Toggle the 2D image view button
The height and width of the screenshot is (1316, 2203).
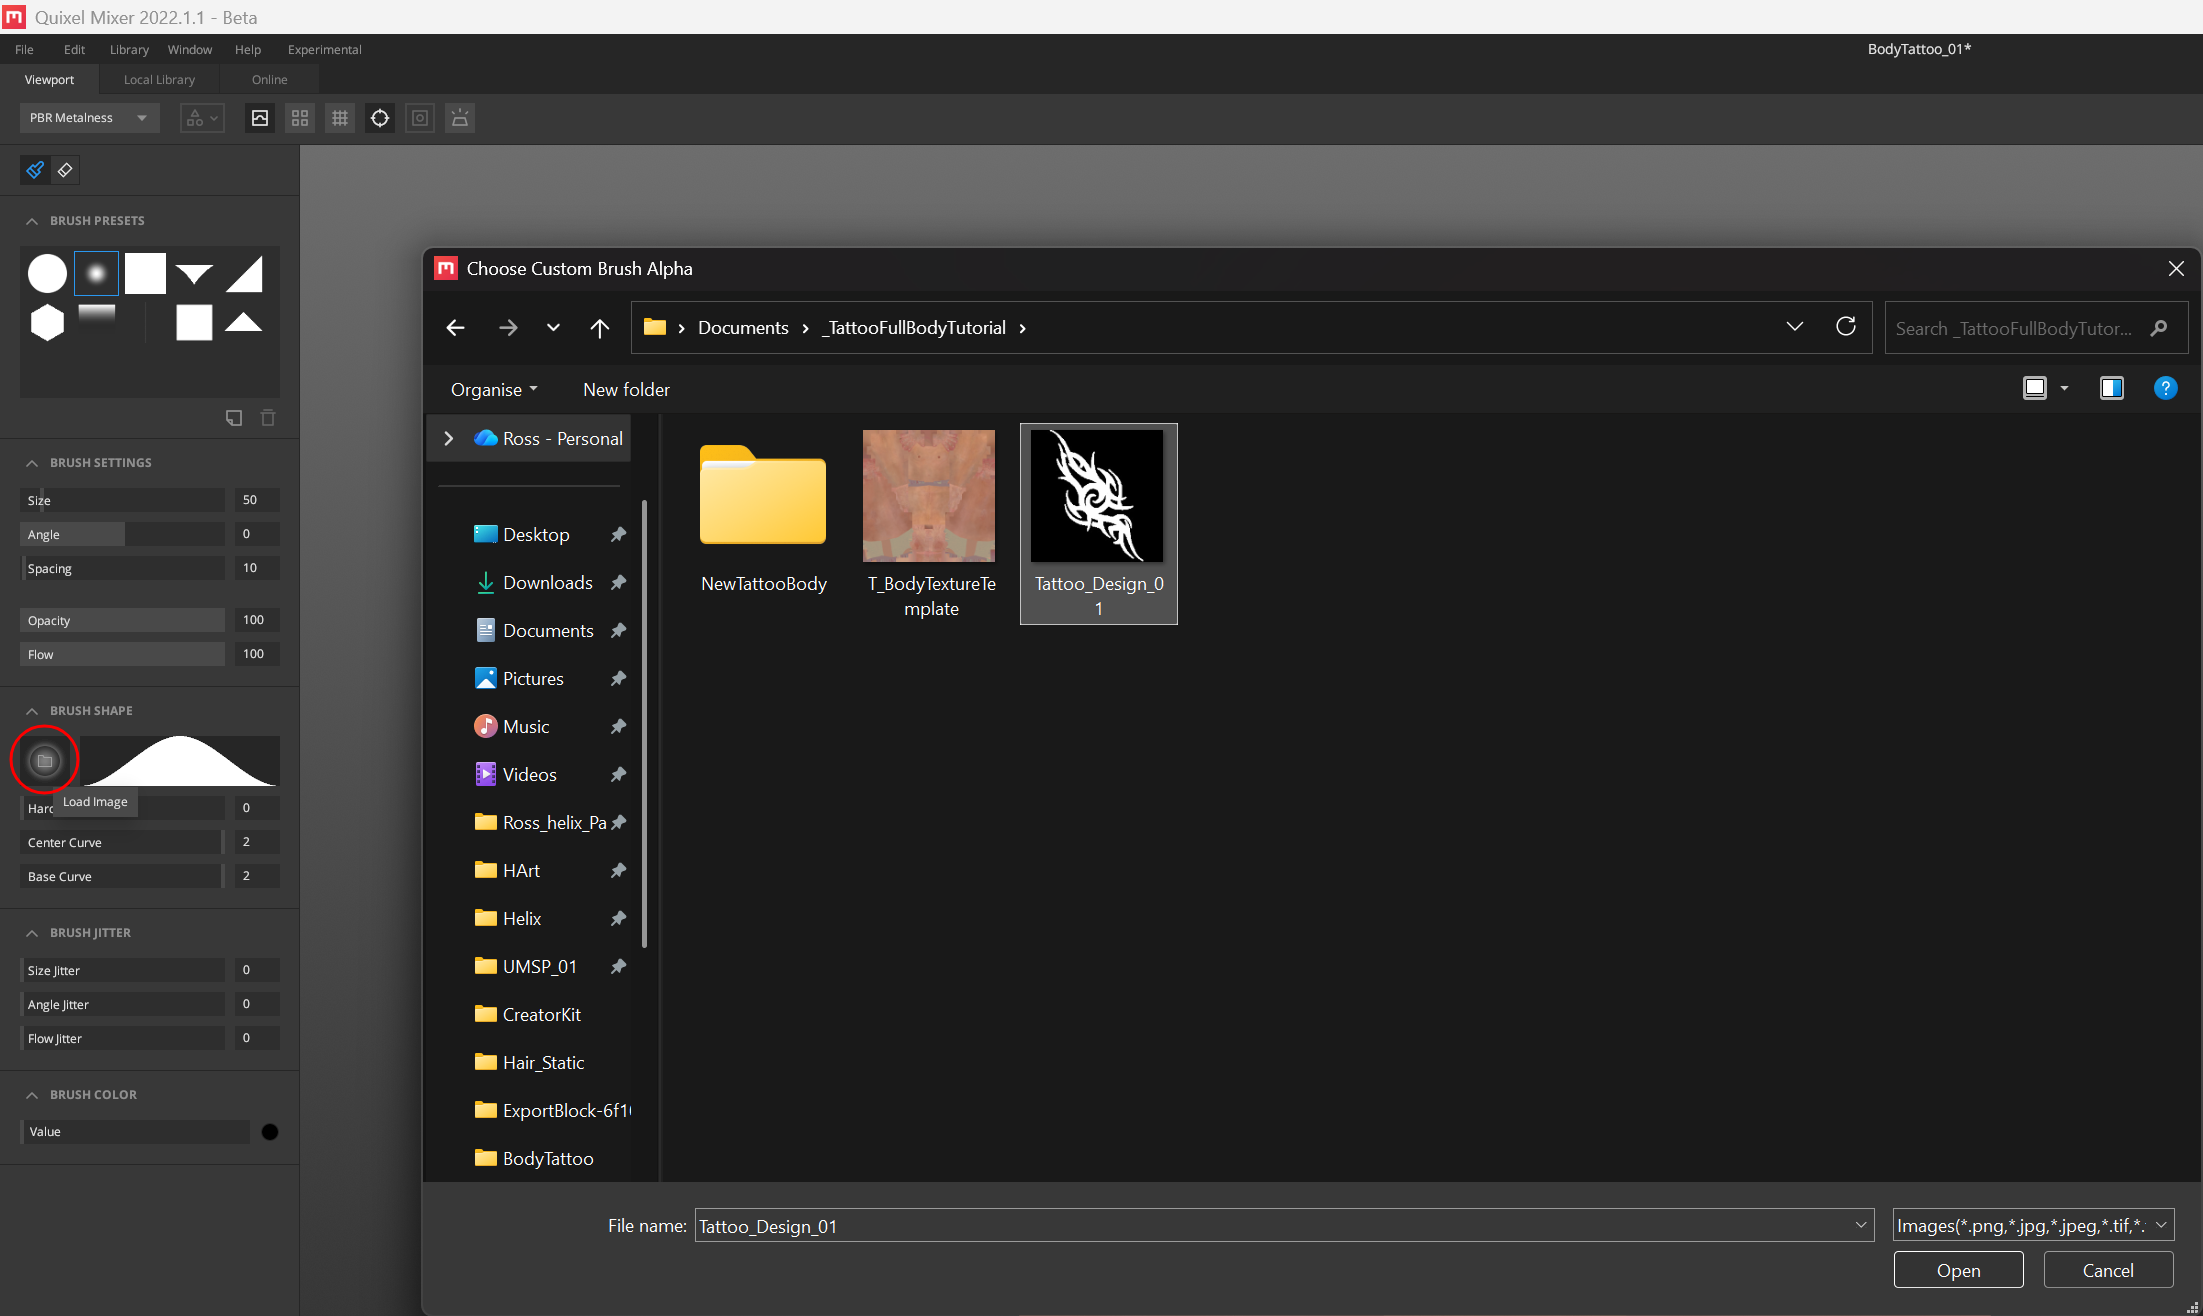pyautogui.click(x=260, y=118)
